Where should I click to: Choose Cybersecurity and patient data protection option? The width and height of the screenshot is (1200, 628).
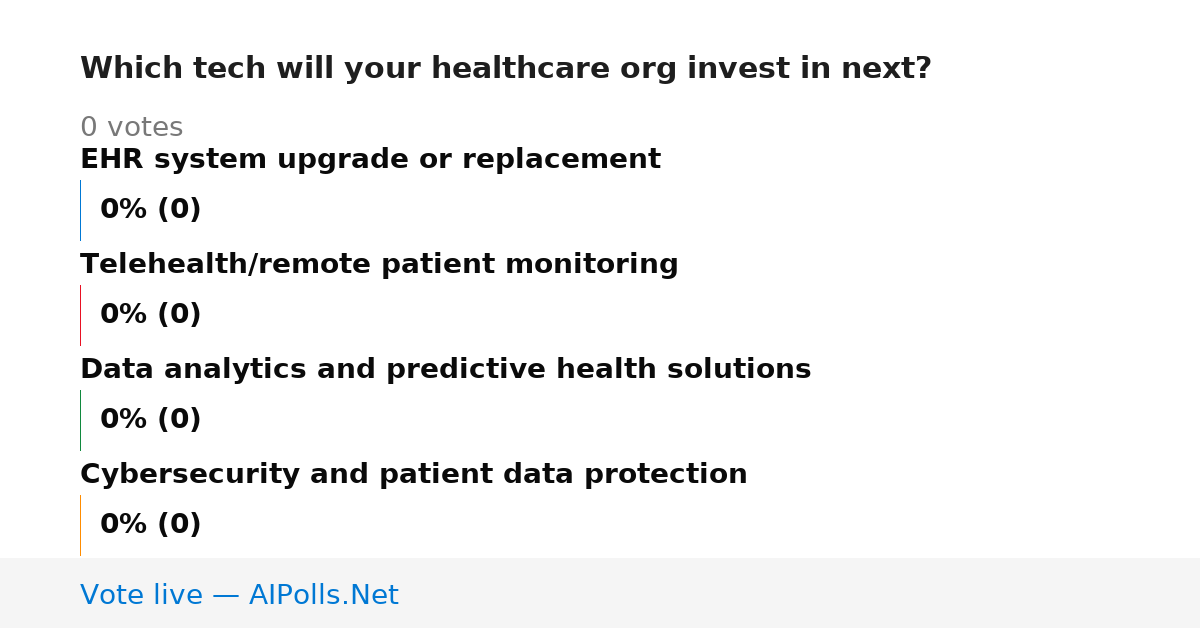click(413, 475)
